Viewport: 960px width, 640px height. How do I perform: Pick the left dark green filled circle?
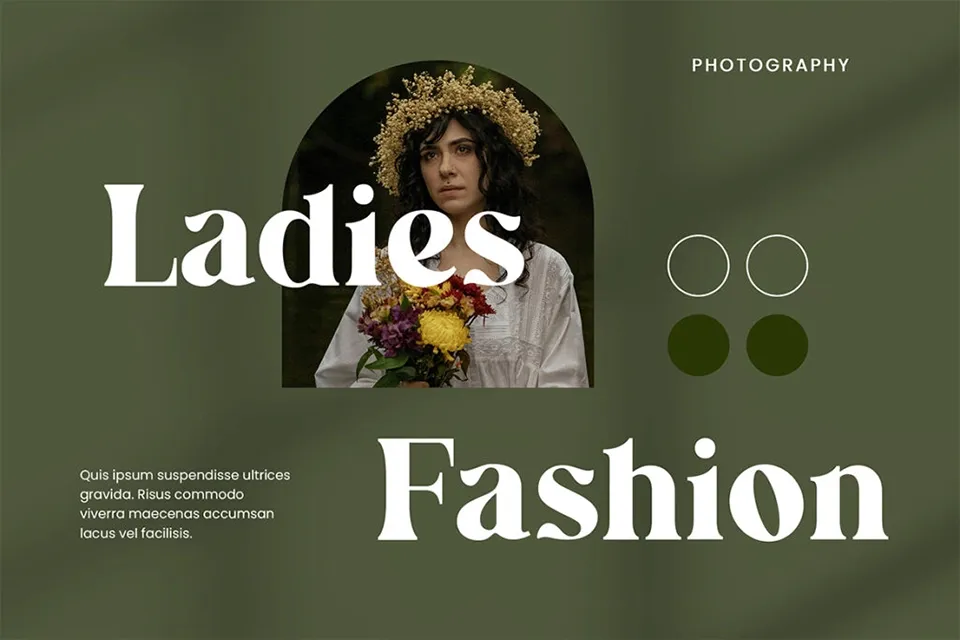tap(698, 345)
